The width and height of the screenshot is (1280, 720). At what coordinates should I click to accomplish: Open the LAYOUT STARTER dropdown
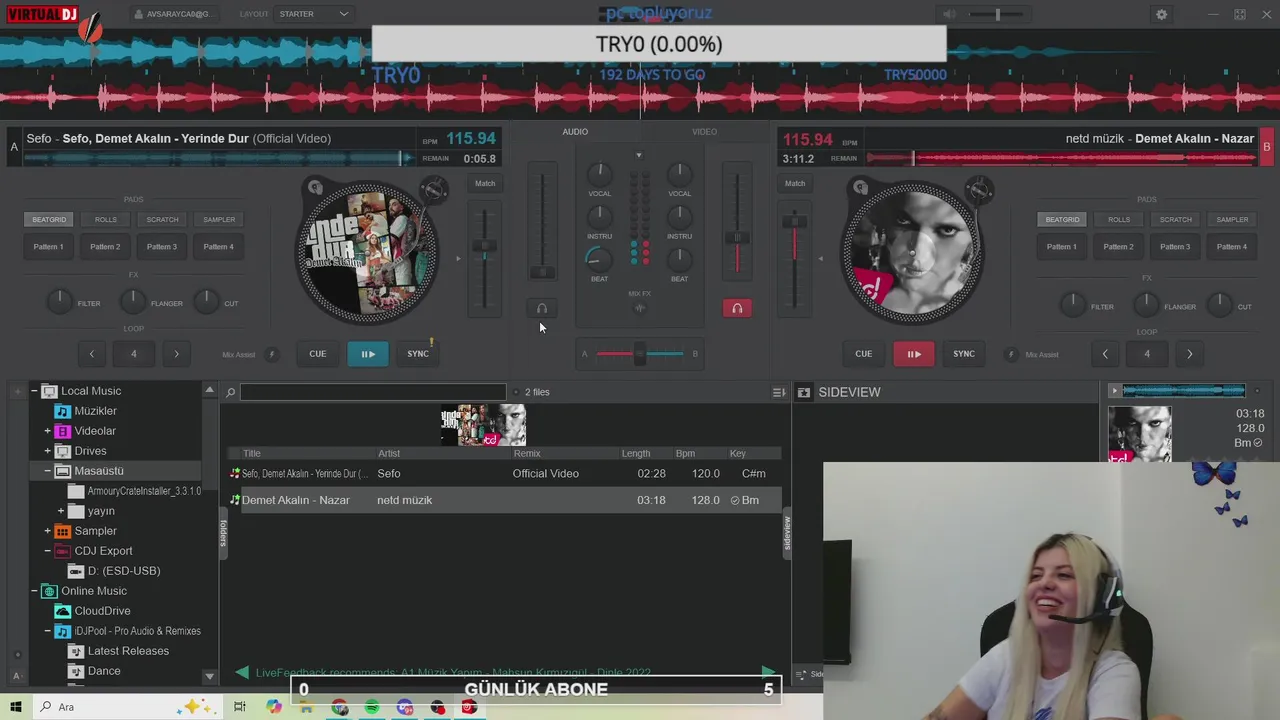pos(314,14)
